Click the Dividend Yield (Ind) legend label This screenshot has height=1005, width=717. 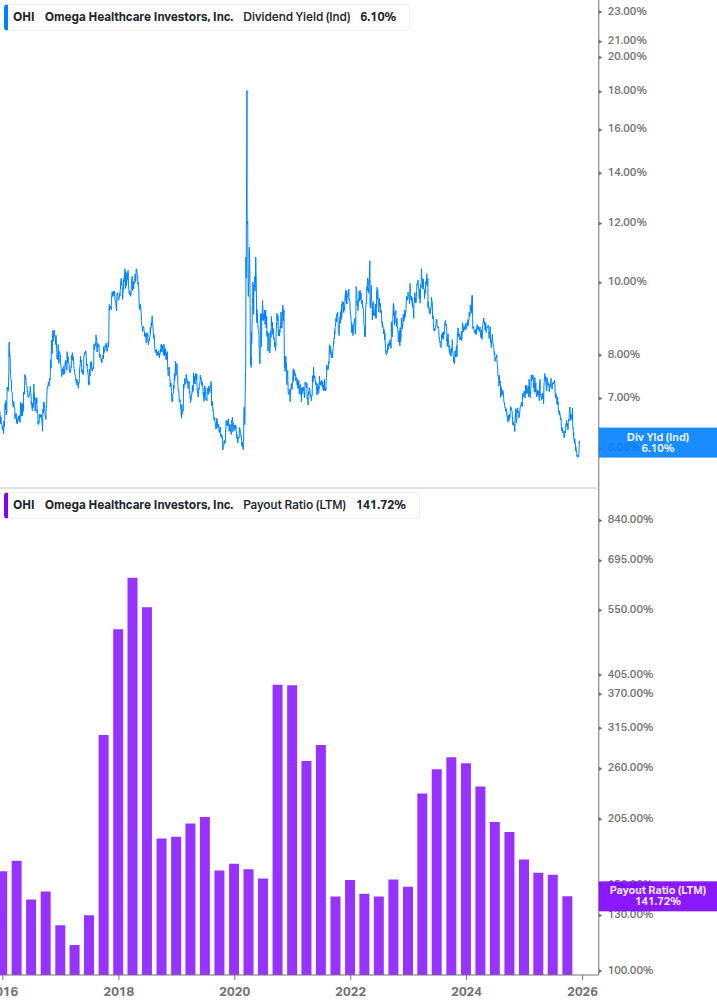coord(297,17)
